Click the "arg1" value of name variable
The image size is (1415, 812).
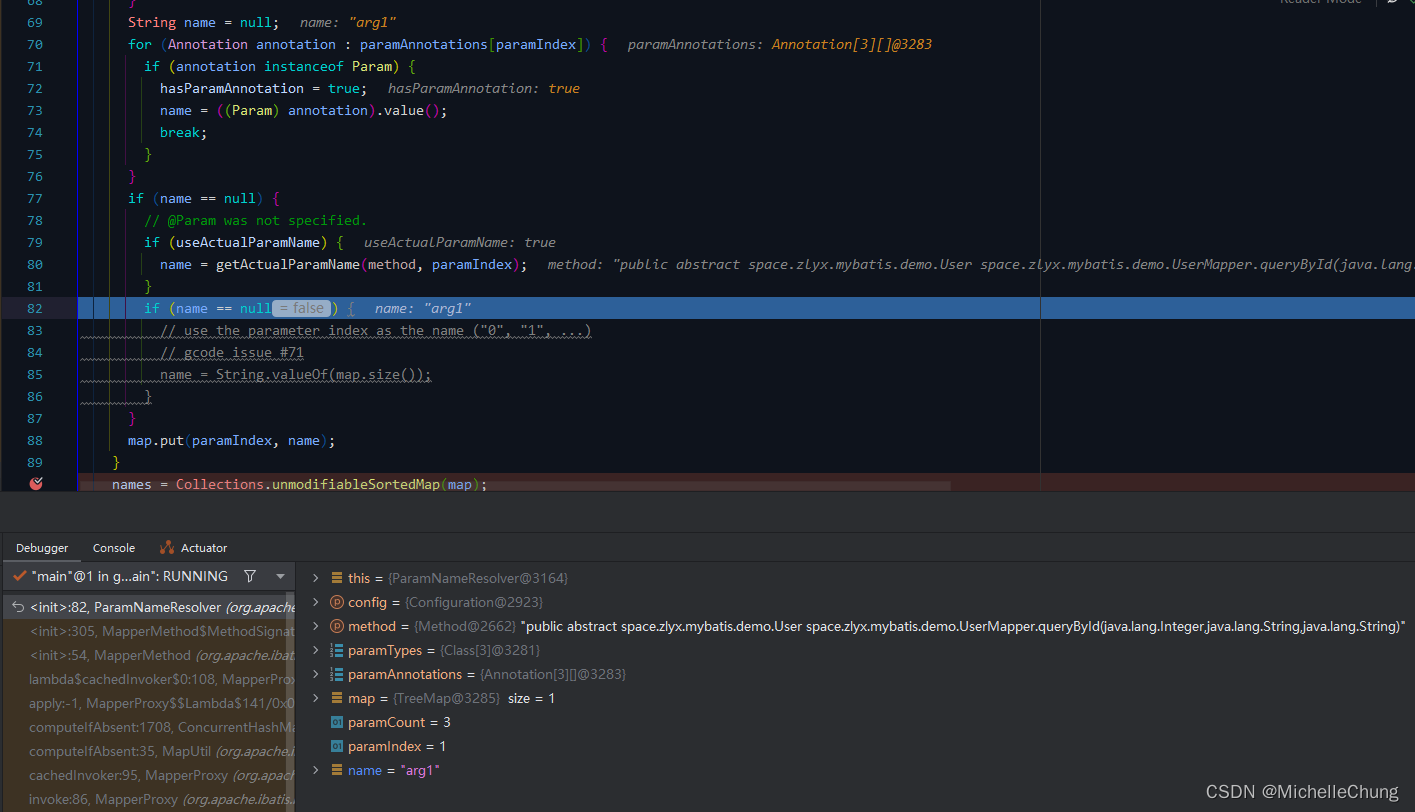pyautogui.click(x=419, y=770)
